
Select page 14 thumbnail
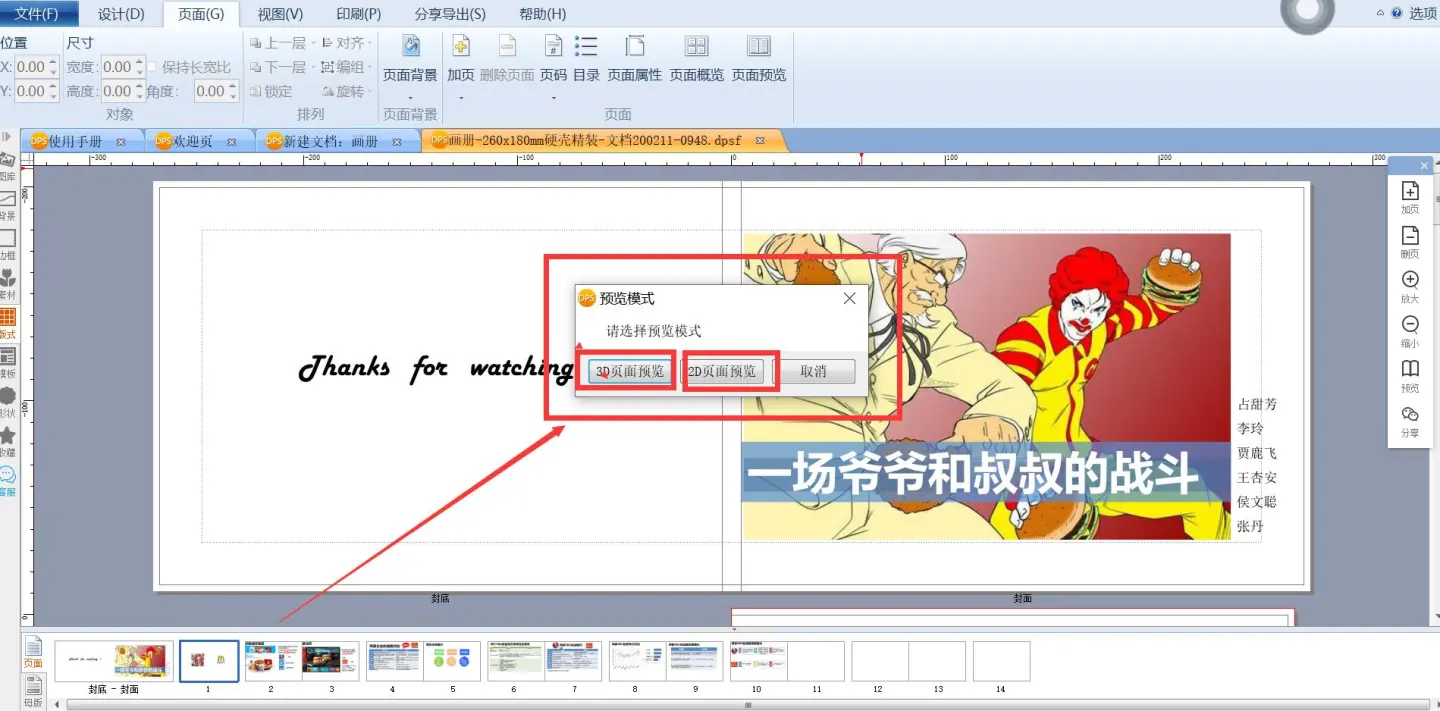coord(1001,661)
